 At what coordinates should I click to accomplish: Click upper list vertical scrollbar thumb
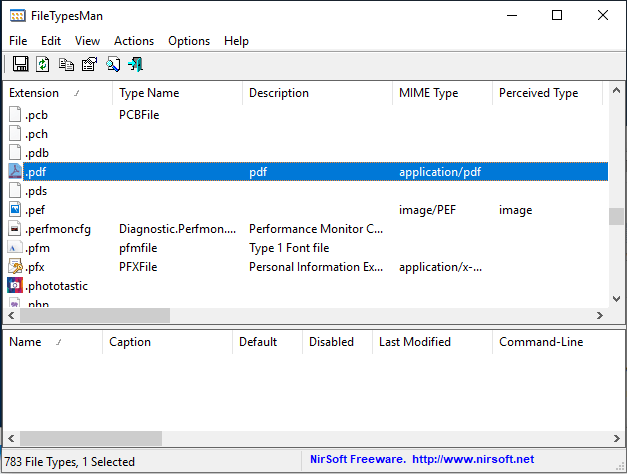616,216
